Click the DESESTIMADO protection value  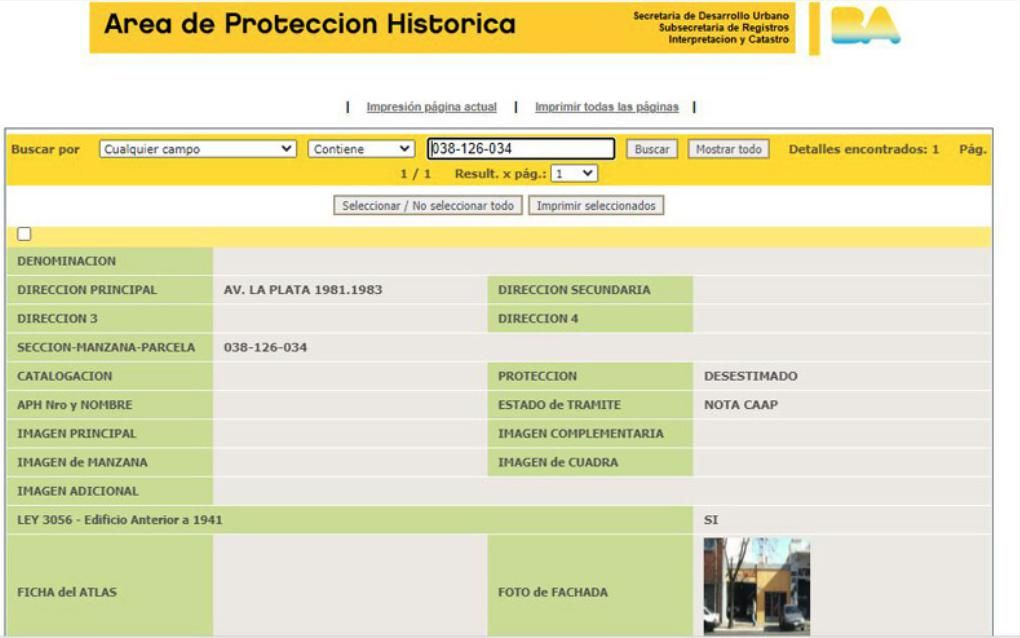coord(751,376)
